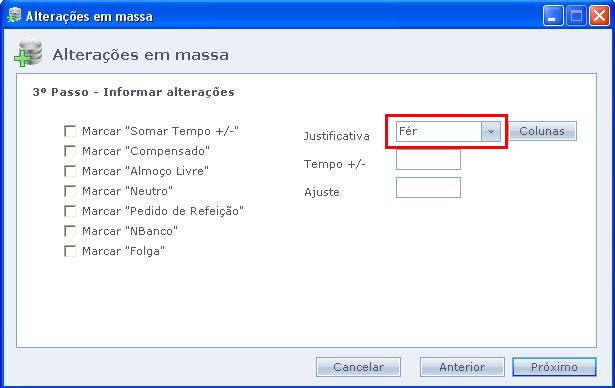
Task: Select the Marcar "Folga" checkbox
Action: coord(70,251)
